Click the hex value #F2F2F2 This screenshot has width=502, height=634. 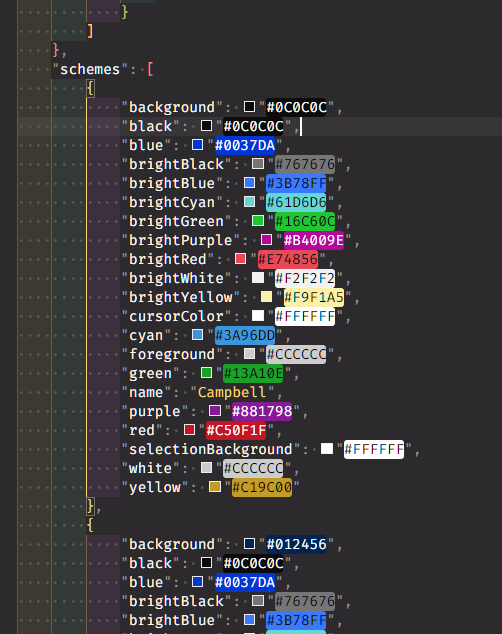(x=305, y=278)
